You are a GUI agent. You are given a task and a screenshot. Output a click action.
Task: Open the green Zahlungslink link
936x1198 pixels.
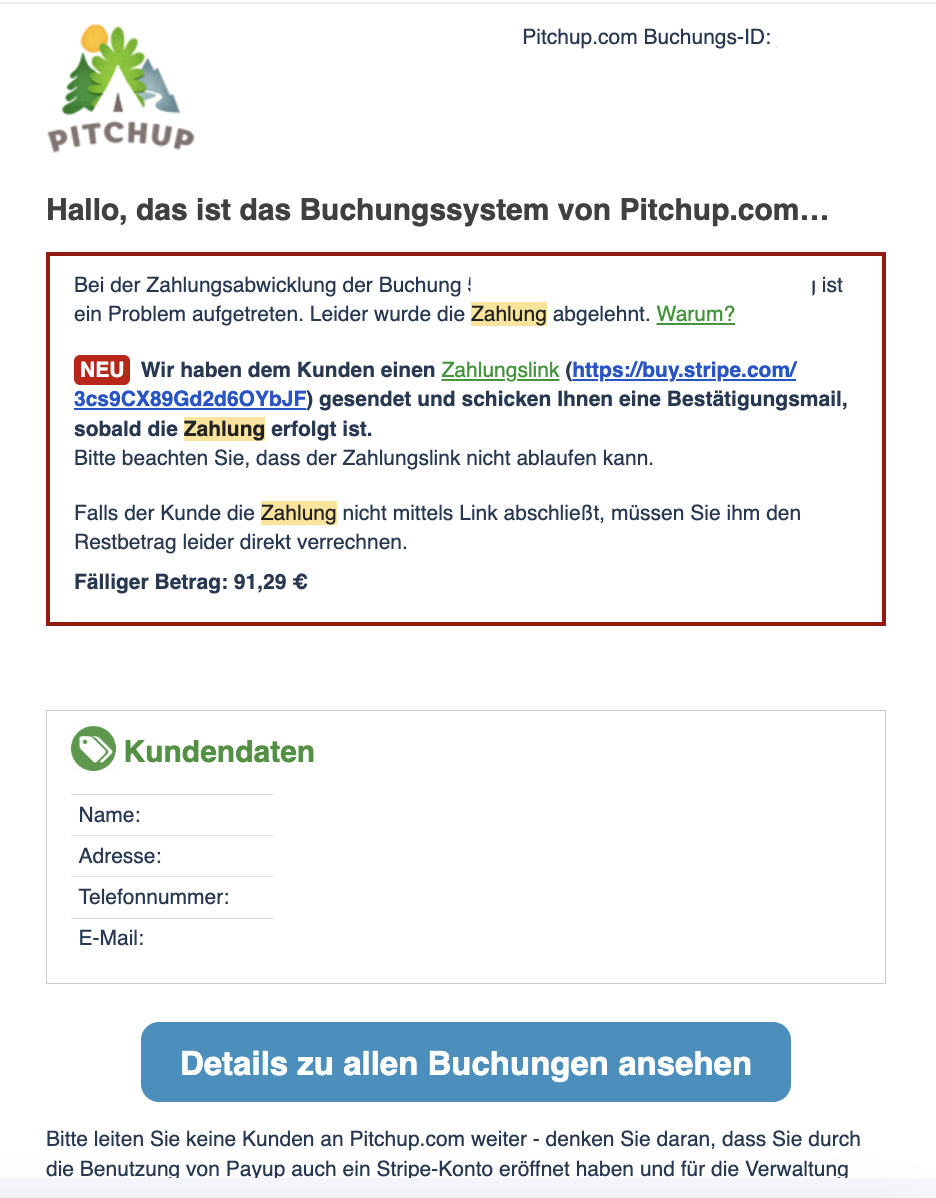pos(500,371)
